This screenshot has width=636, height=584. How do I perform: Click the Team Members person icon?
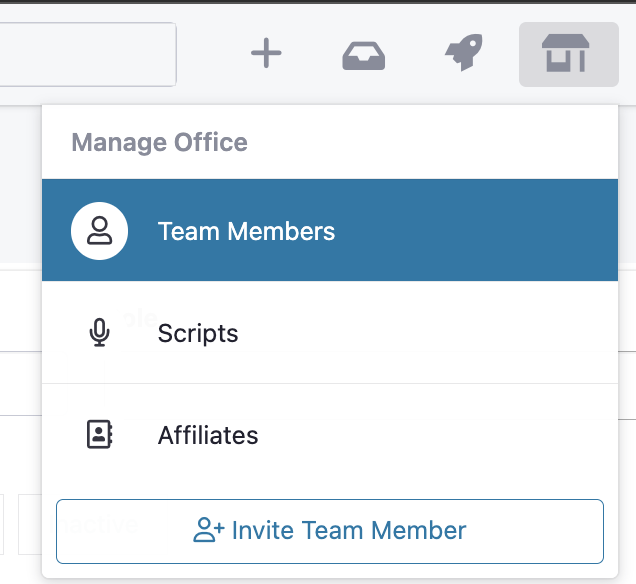coord(99,230)
